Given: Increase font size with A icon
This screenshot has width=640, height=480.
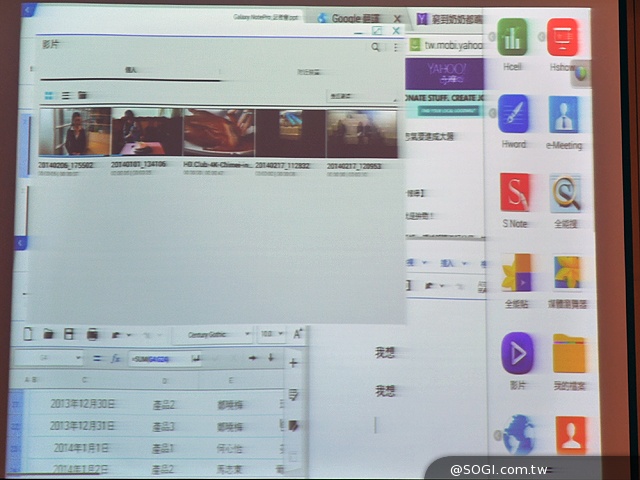Looking at the screenshot, I should (x=298, y=334).
